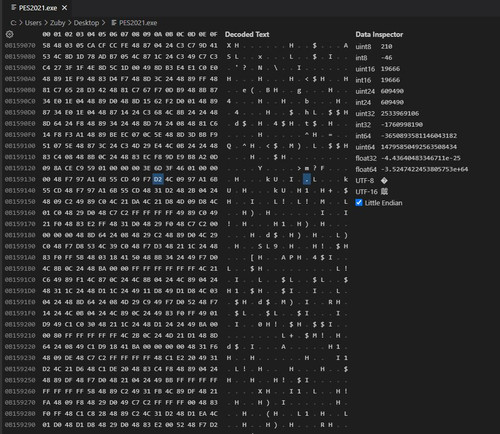This screenshot has width=500, height=434.
Task: Select byte E2 in row 08159290
Action: (169, 425)
